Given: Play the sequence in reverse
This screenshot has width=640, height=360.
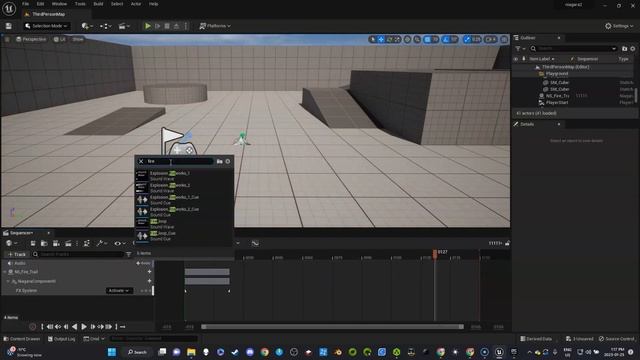Looking at the screenshot, I should 74,327.
